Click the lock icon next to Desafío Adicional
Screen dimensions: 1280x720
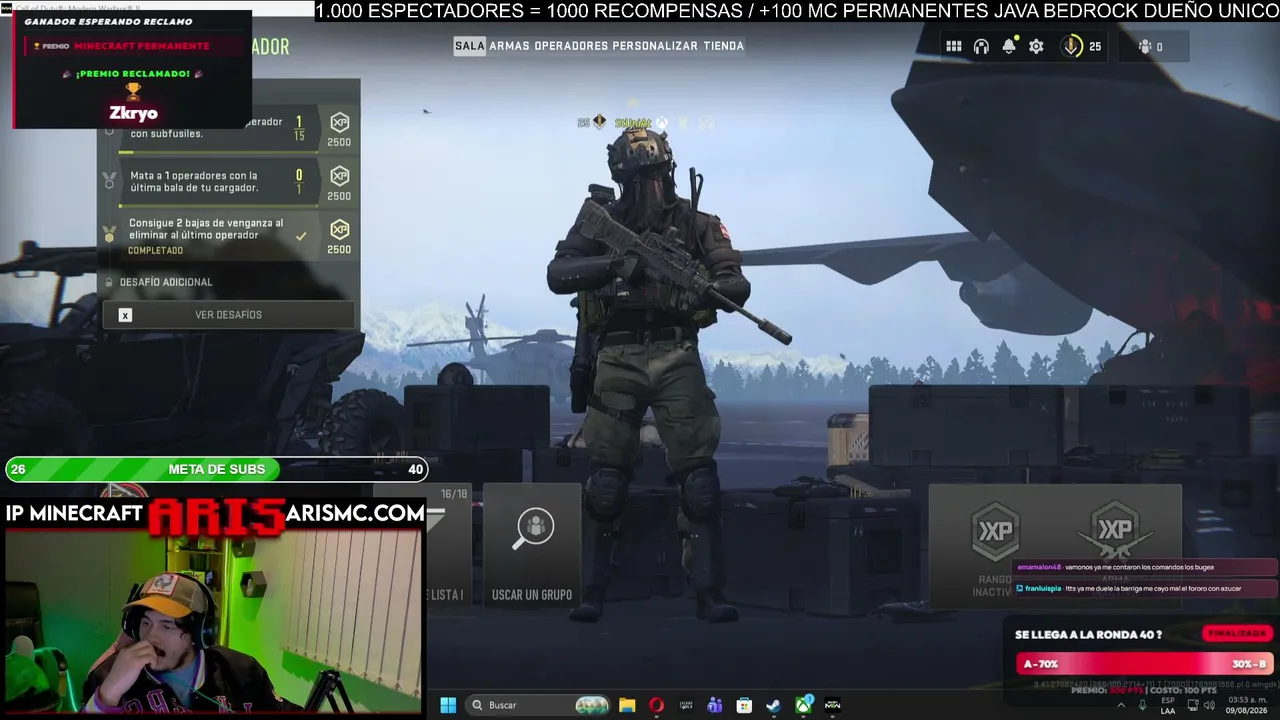tap(110, 282)
